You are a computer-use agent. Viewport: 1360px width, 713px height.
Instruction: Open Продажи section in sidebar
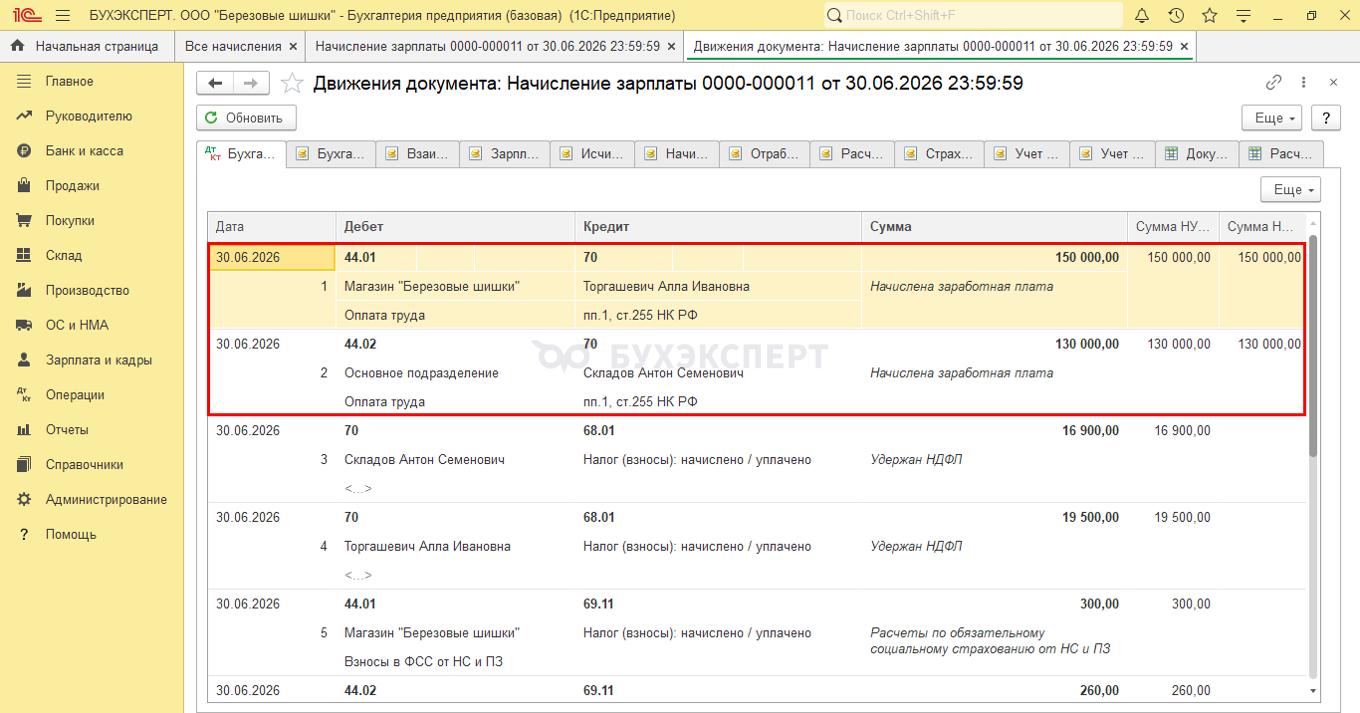click(72, 186)
